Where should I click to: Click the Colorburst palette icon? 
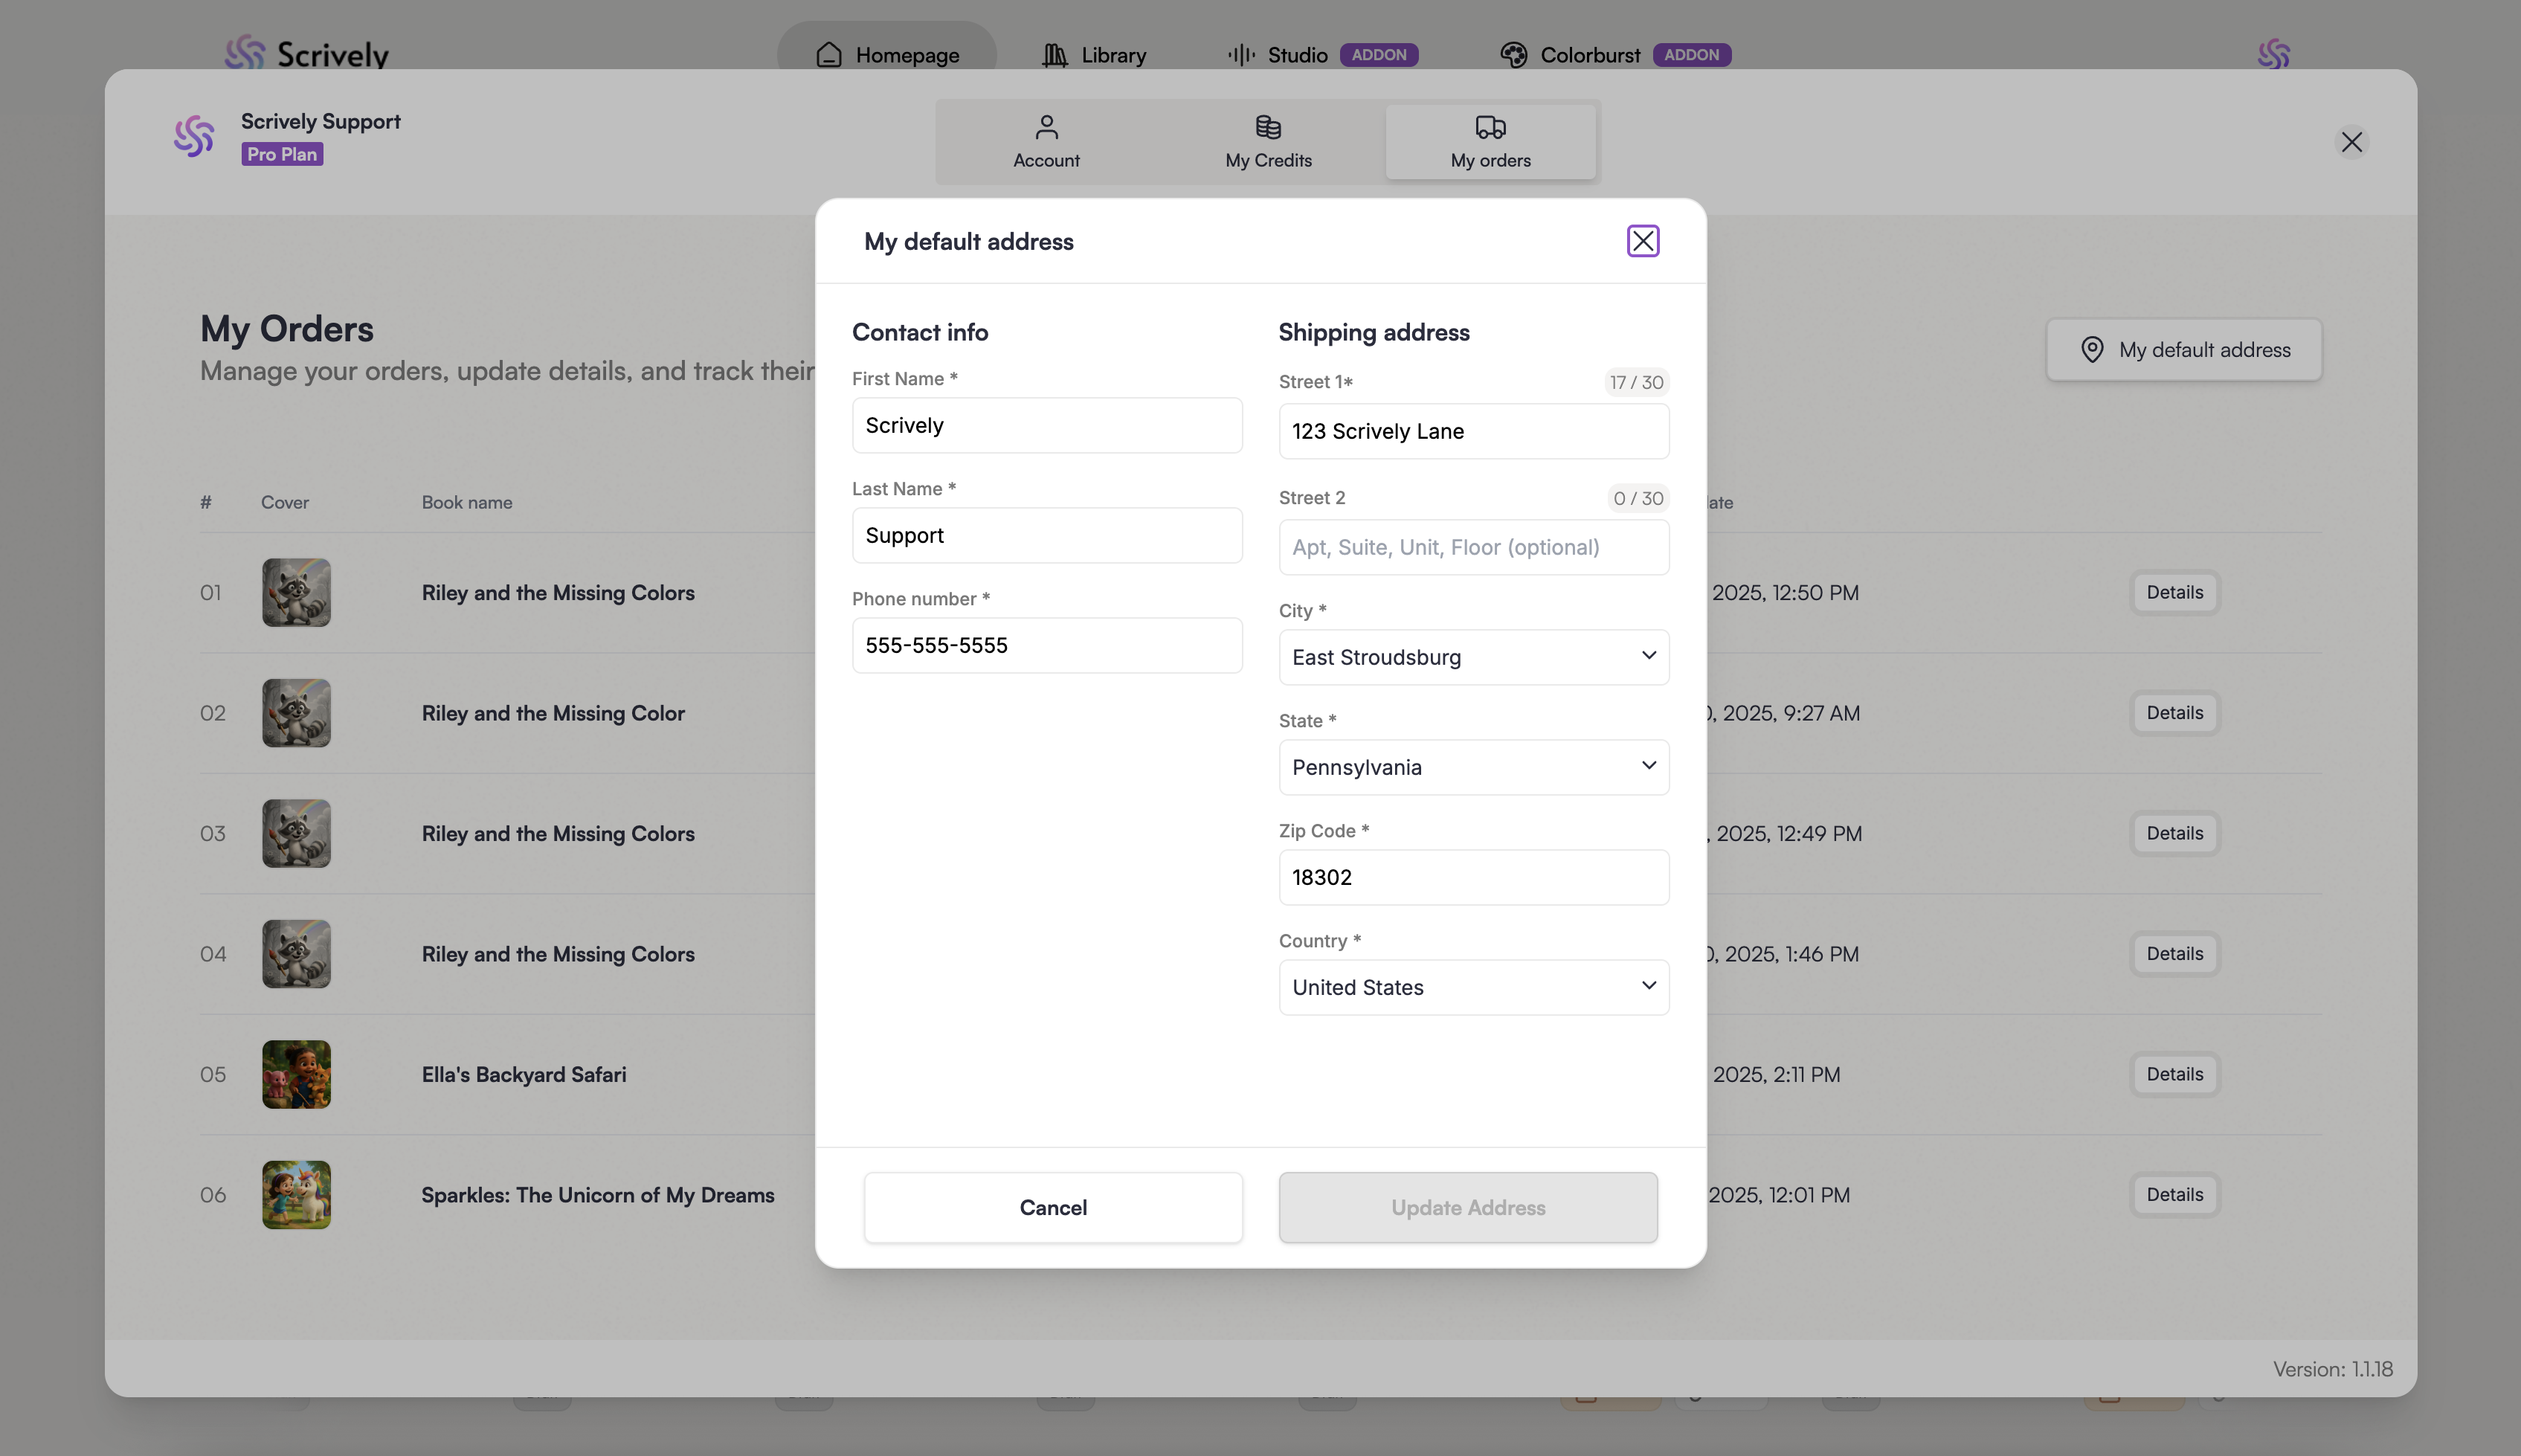[x=1513, y=55]
